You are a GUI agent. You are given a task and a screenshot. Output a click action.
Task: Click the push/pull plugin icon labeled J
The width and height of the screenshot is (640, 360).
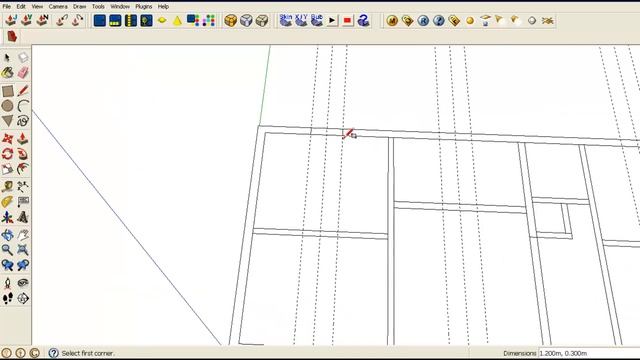click(x=11, y=20)
